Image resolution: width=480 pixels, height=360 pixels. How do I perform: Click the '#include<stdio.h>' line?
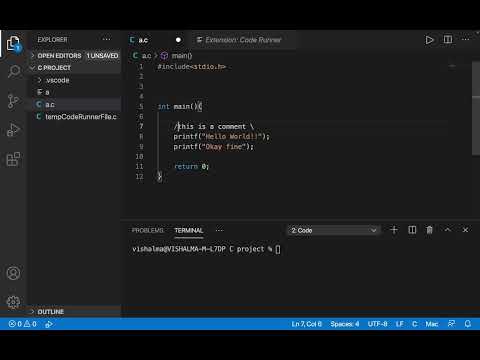(192, 67)
